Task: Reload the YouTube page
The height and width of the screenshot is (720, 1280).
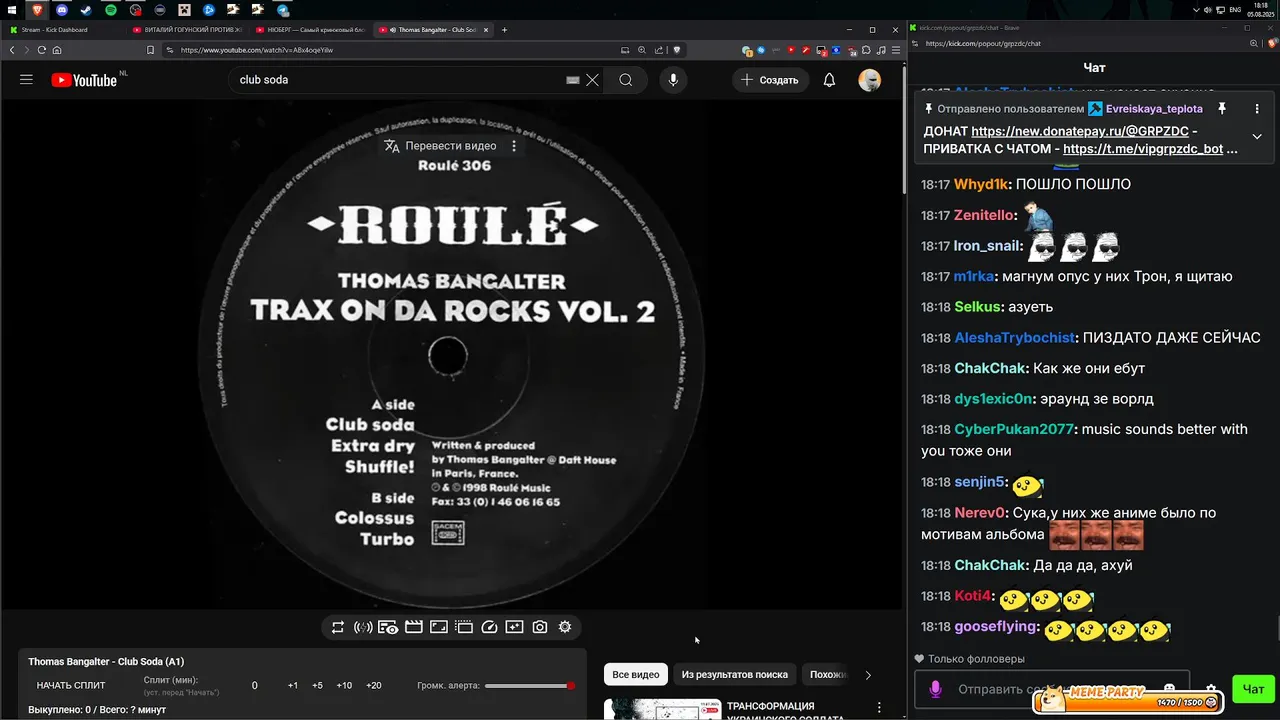Action: point(41,50)
